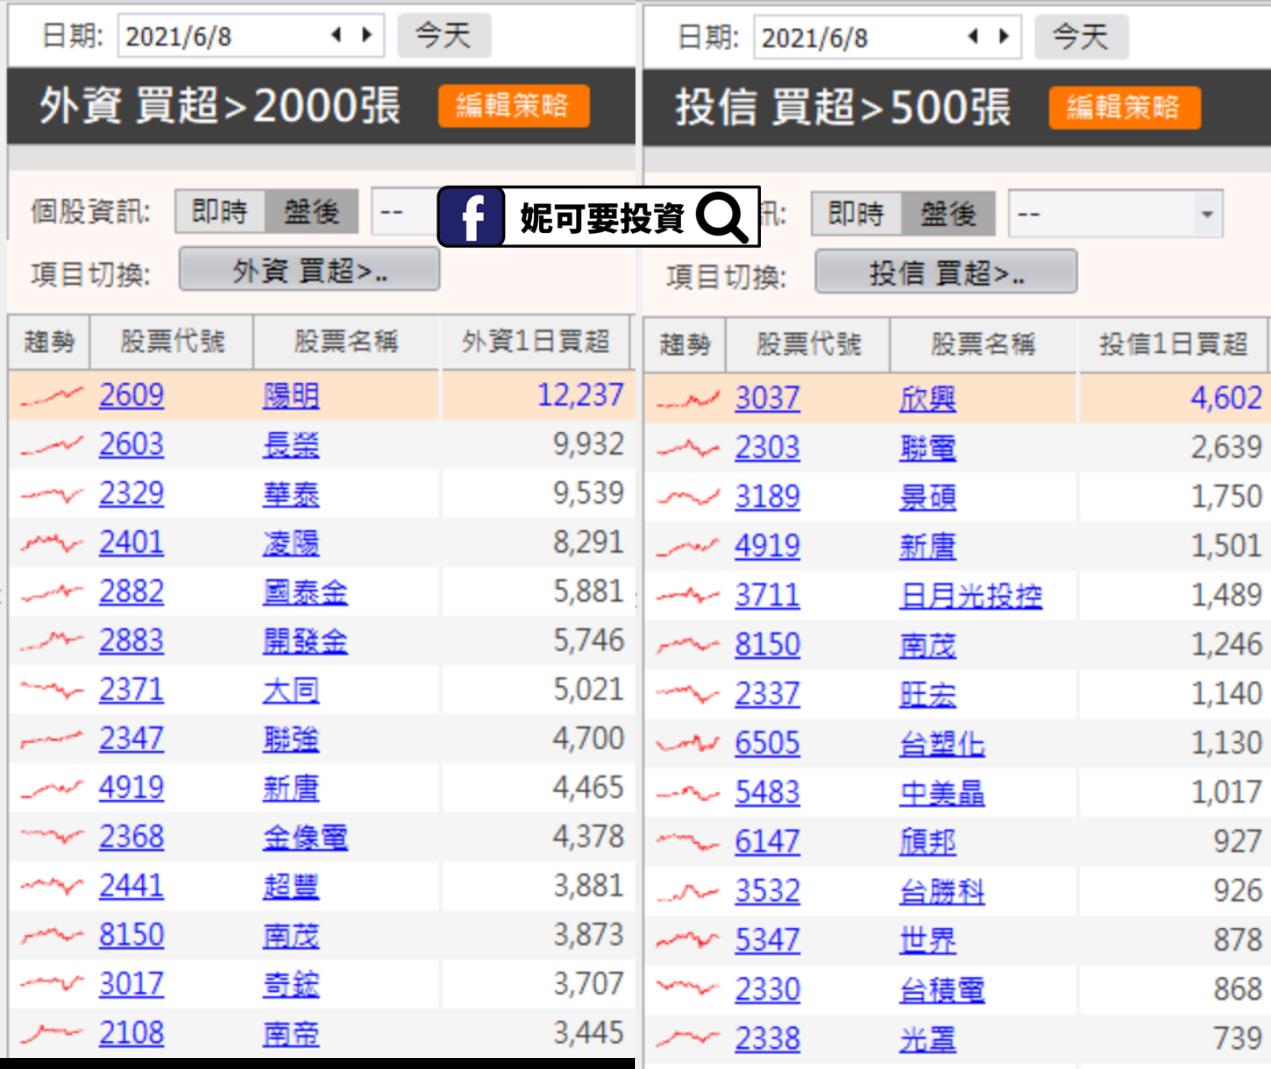
Task: Click 投信 買超>.. item switch button
Action: coord(946,272)
